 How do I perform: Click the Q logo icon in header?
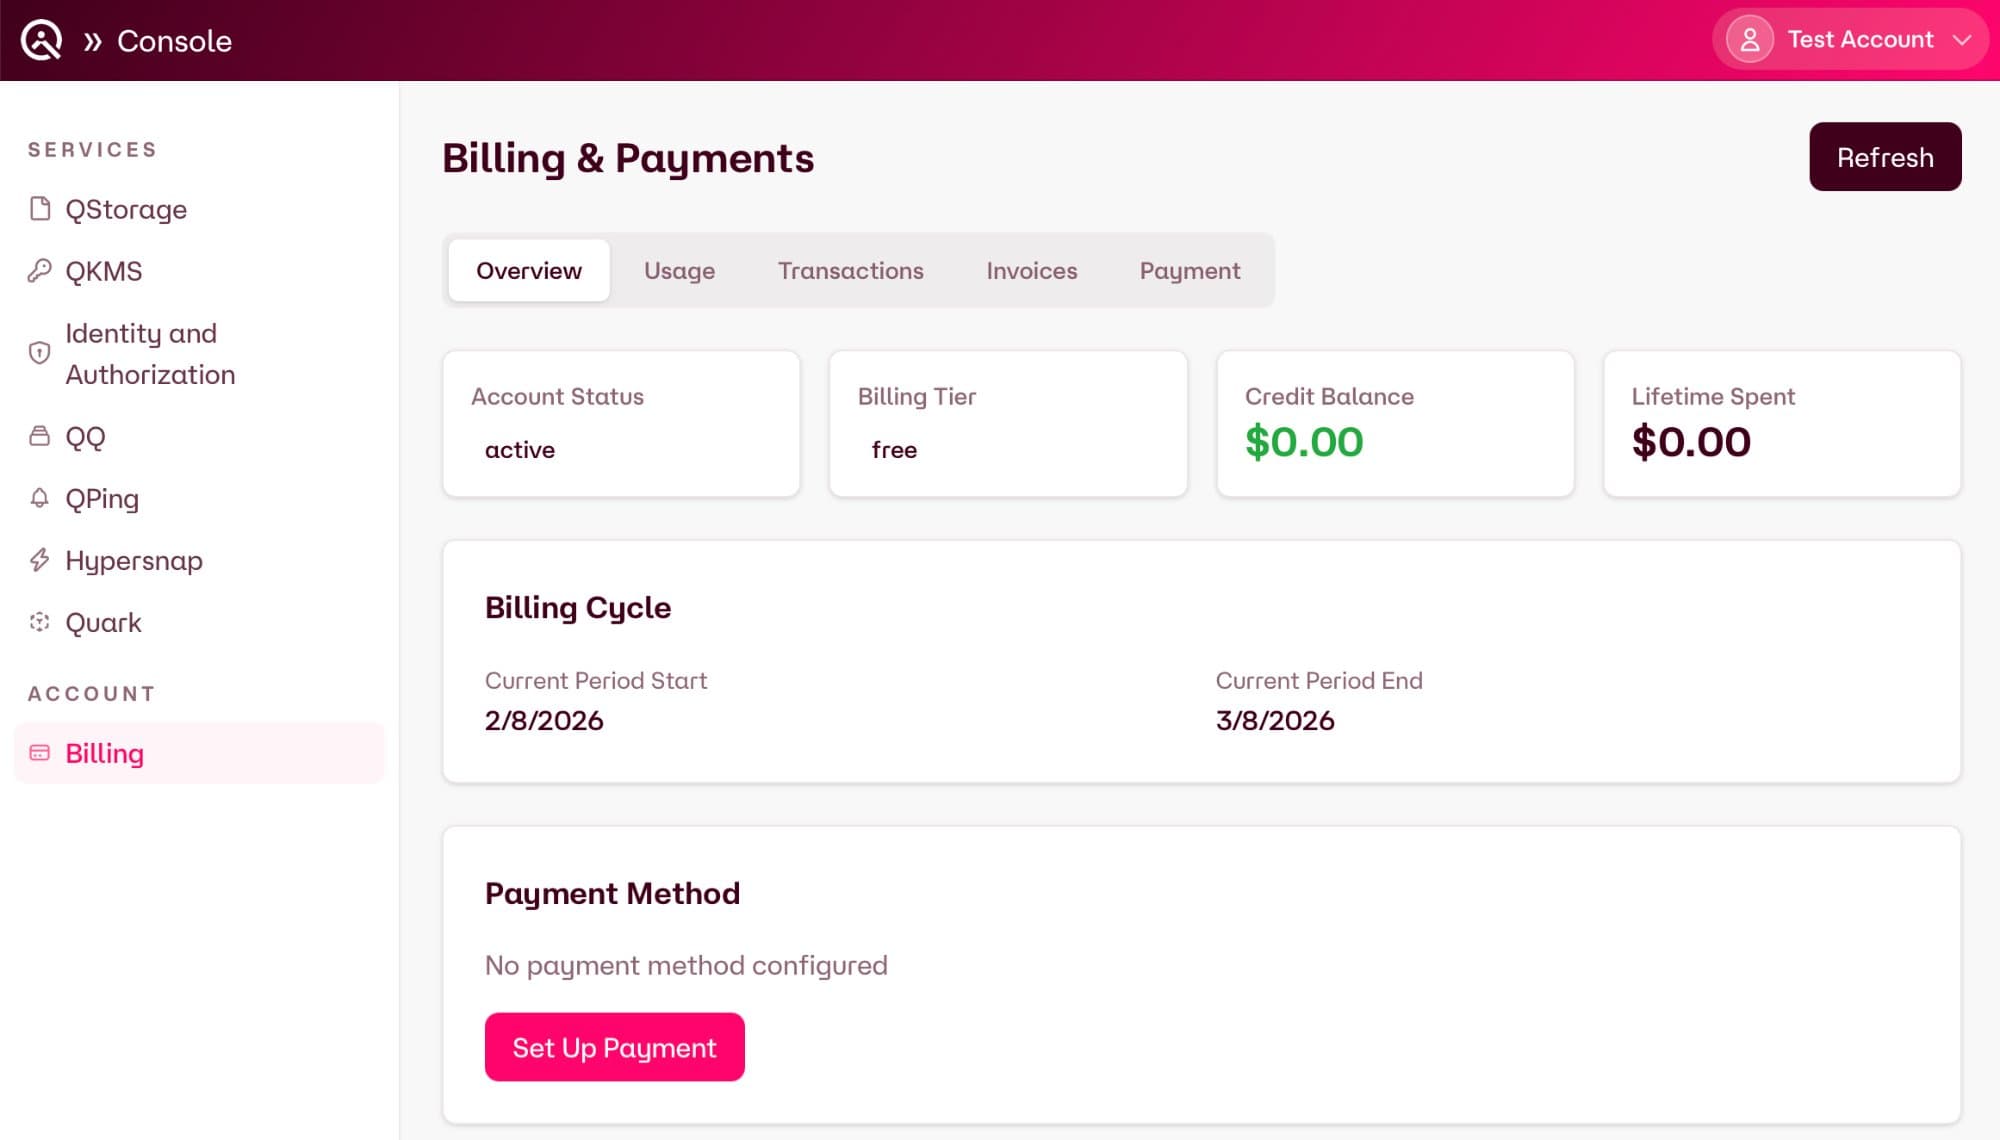point(41,40)
